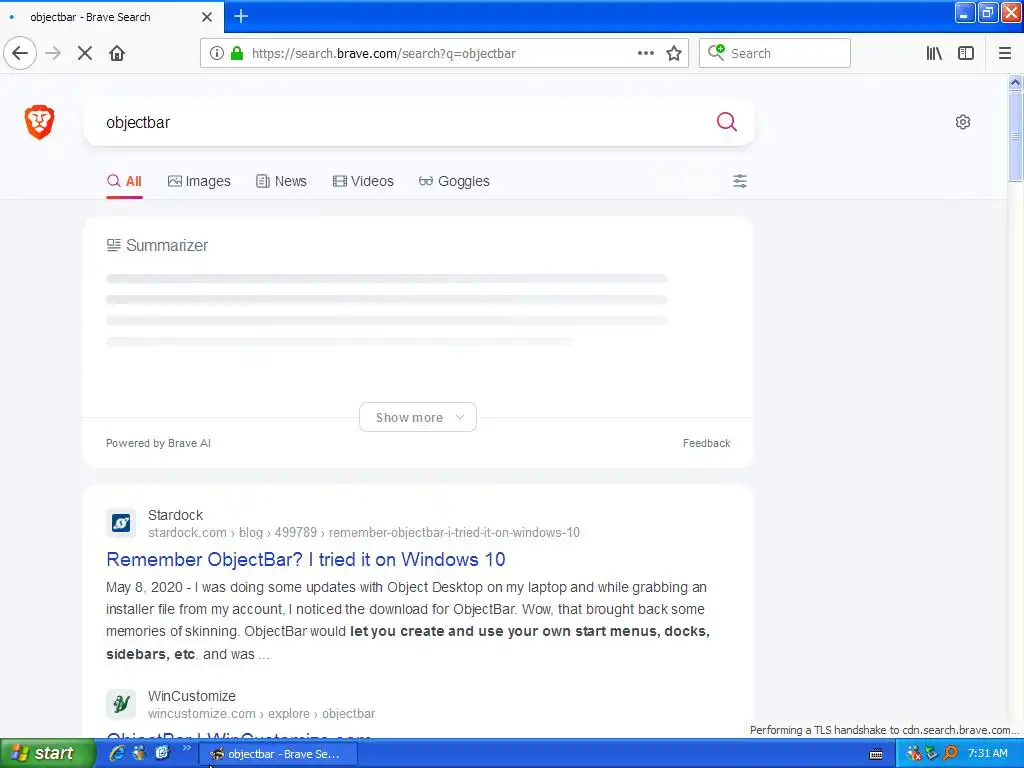
Task: Switch to the Images tab
Action: pos(199,181)
